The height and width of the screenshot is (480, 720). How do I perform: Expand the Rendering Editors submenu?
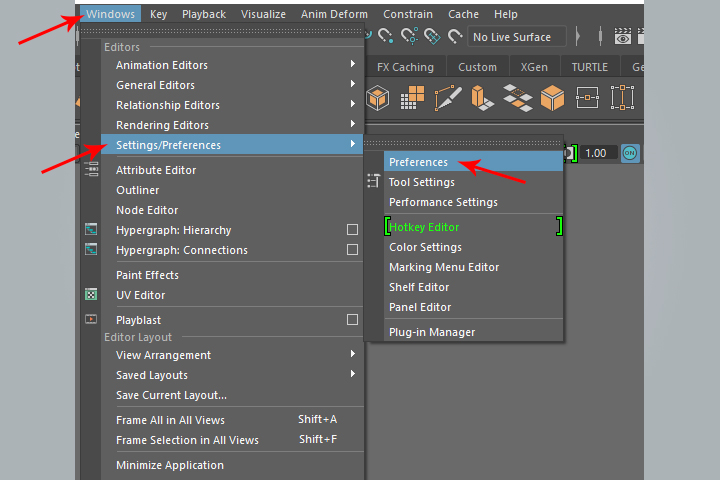click(x=352, y=125)
